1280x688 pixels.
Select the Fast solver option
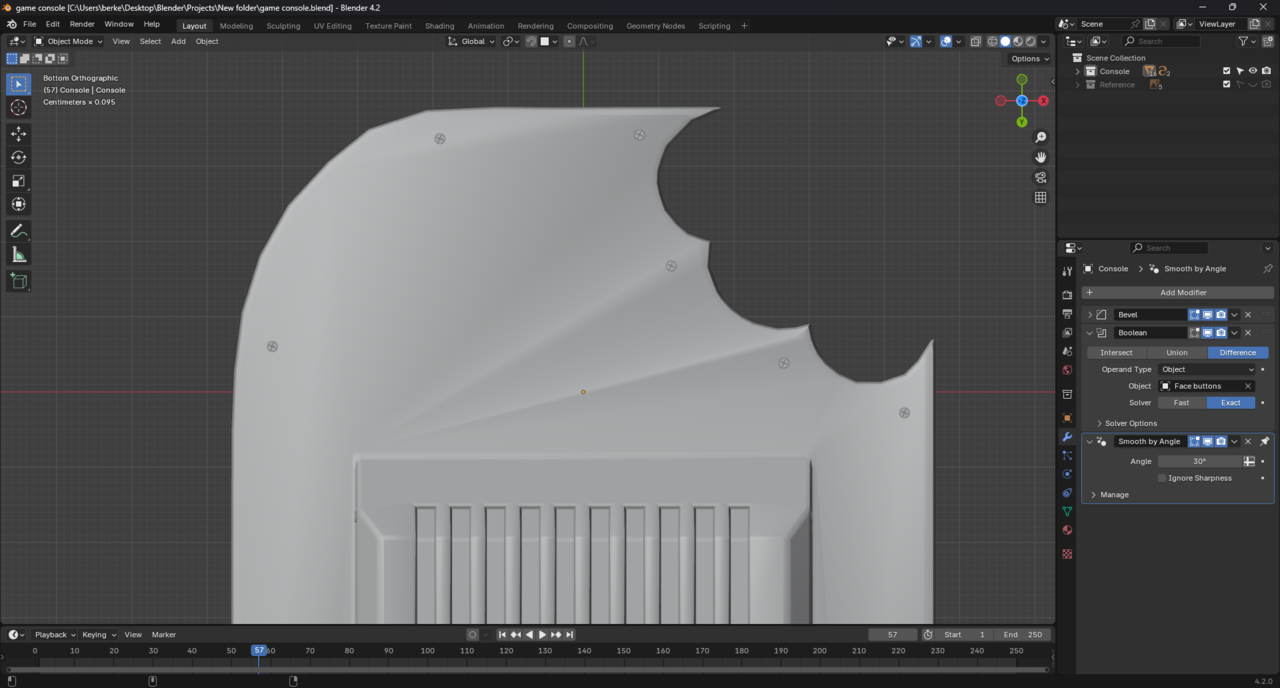[x=1181, y=403]
